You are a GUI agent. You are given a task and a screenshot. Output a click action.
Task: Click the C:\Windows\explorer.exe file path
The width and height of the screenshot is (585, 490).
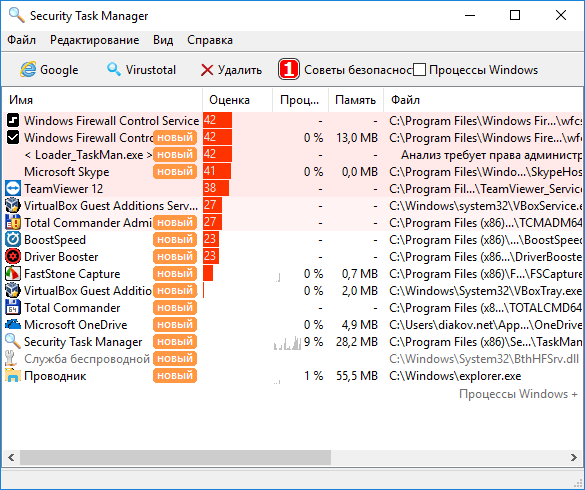pyautogui.click(x=455, y=376)
